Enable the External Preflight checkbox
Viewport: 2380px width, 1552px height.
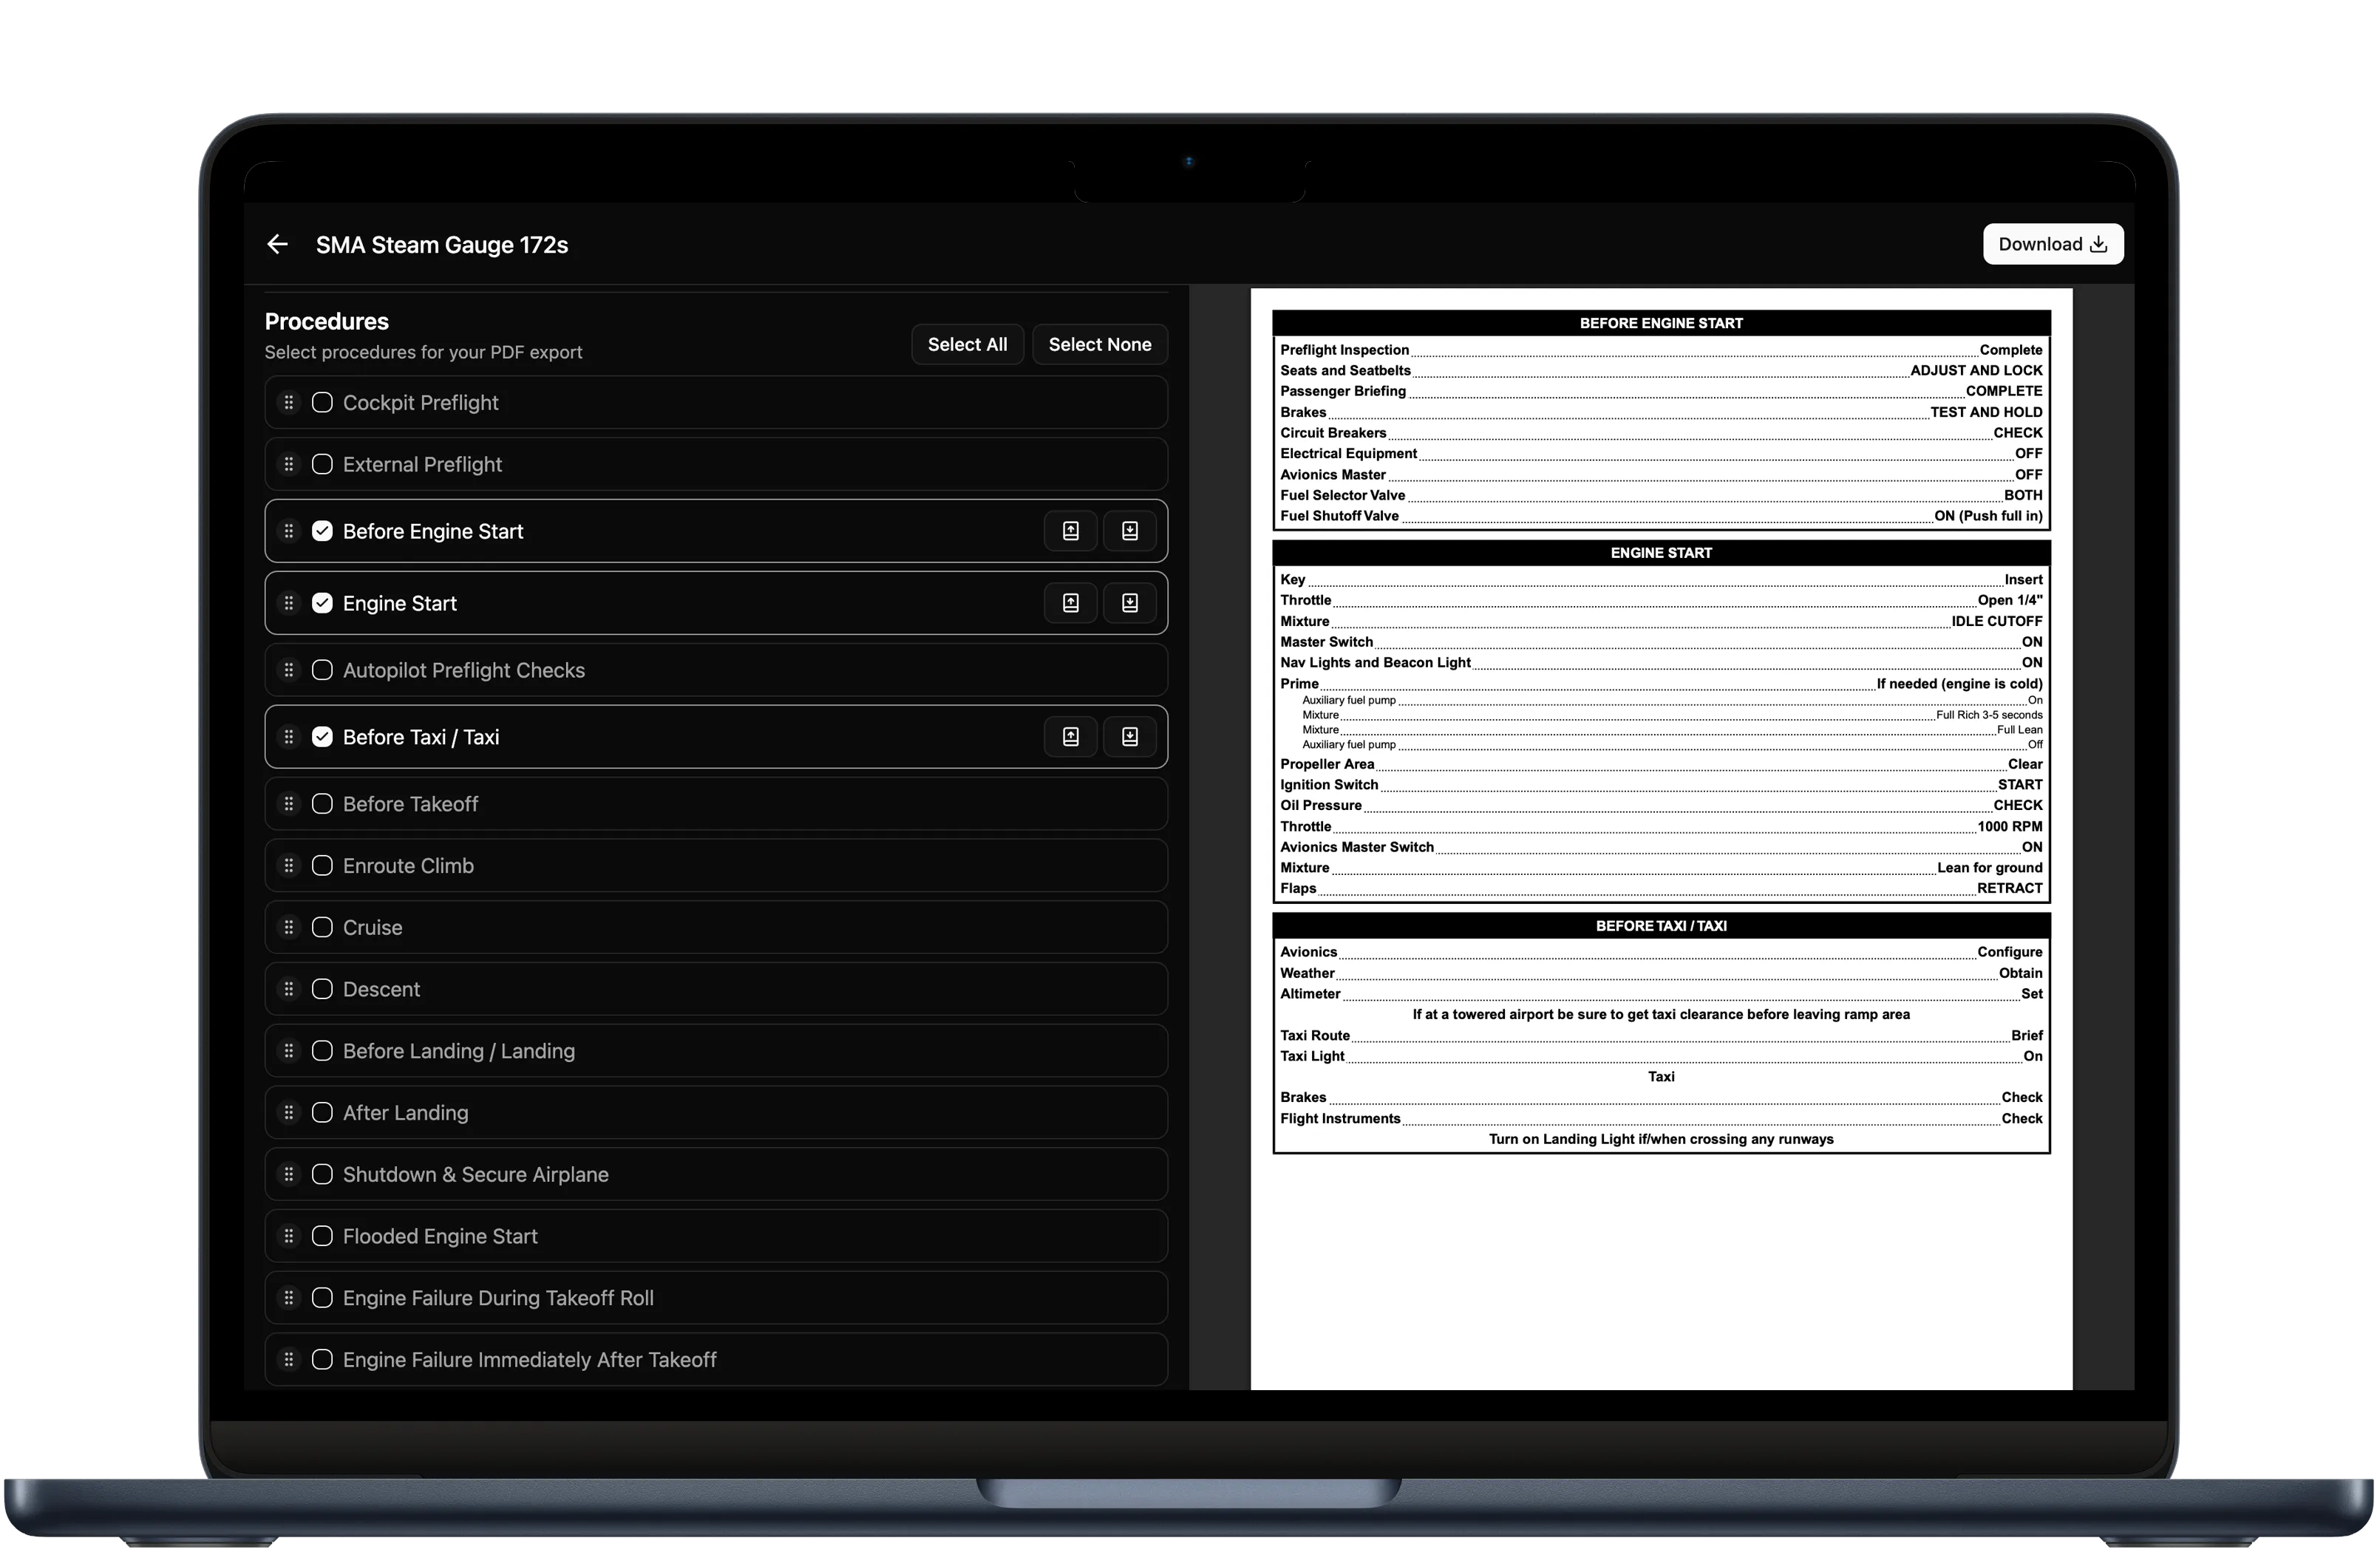322,464
